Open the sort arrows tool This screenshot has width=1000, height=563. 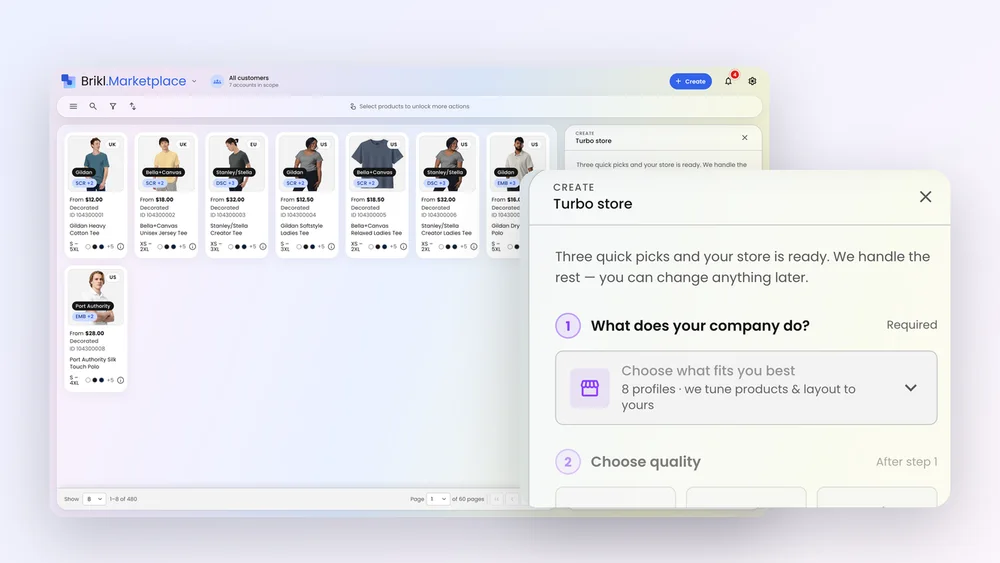click(133, 106)
